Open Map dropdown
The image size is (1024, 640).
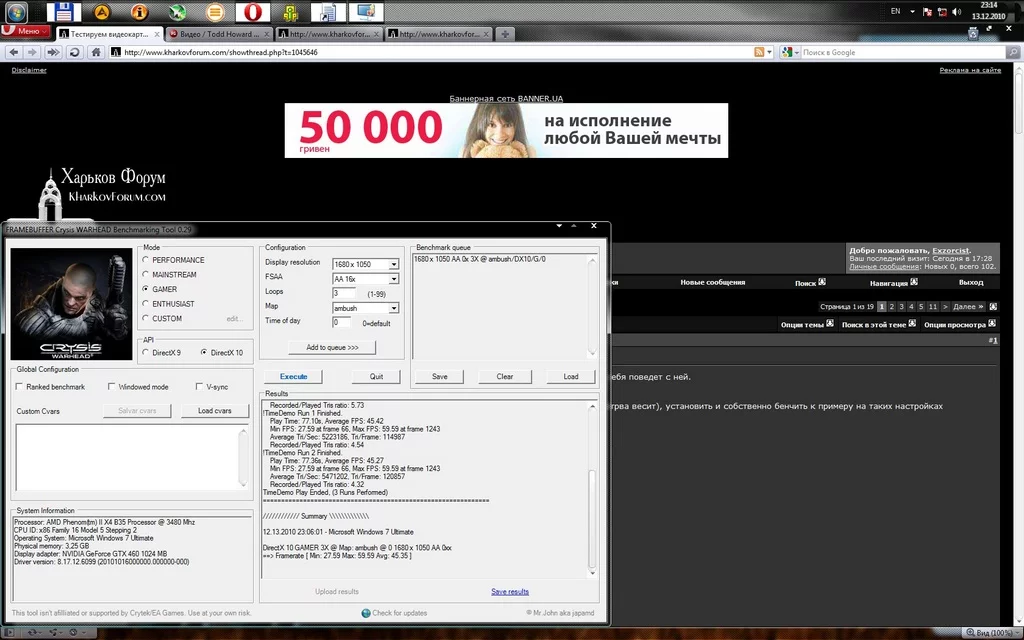[394, 308]
